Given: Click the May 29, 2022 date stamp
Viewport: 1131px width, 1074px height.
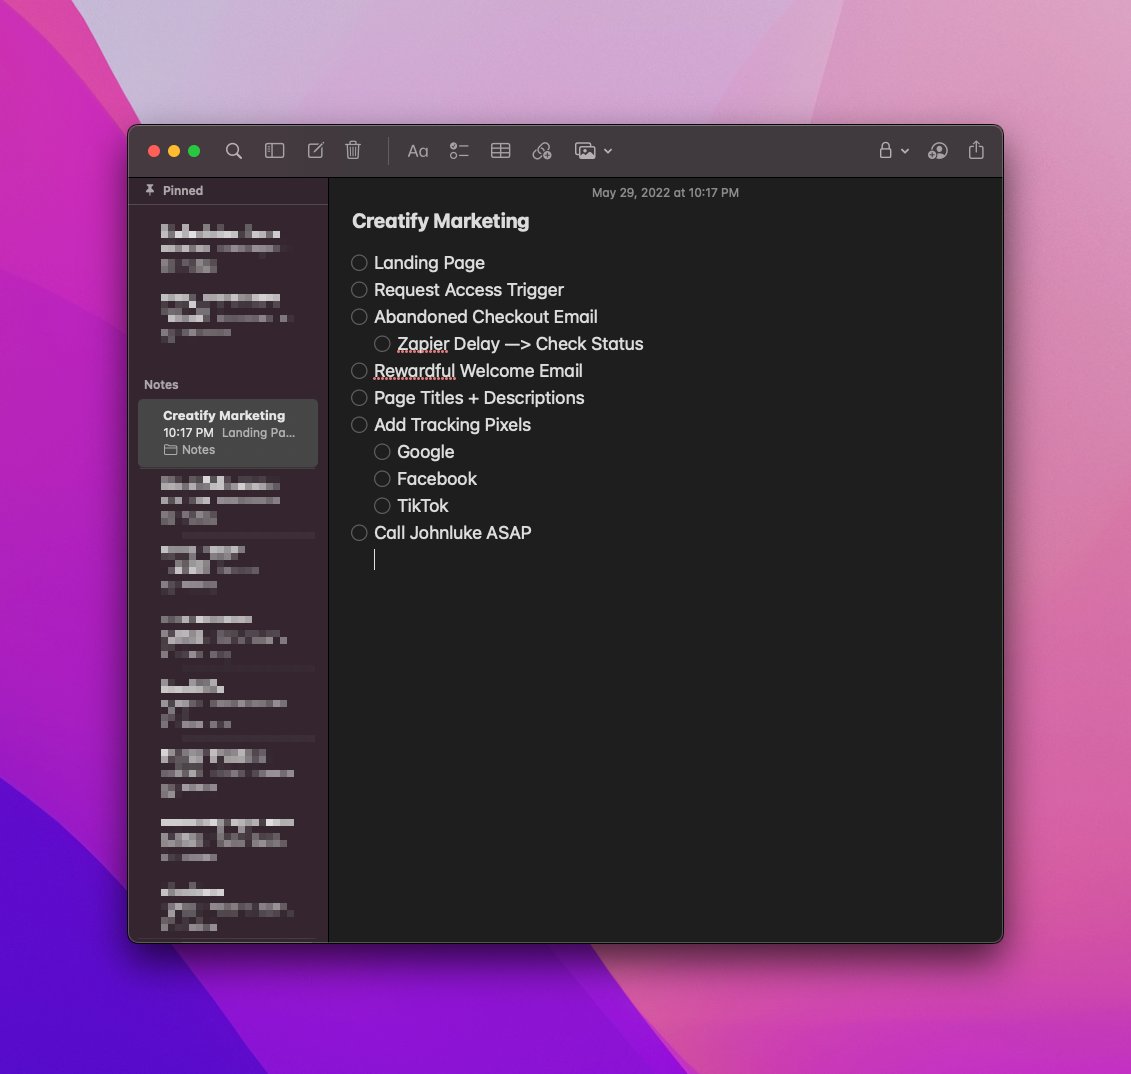Looking at the screenshot, I should coord(665,193).
